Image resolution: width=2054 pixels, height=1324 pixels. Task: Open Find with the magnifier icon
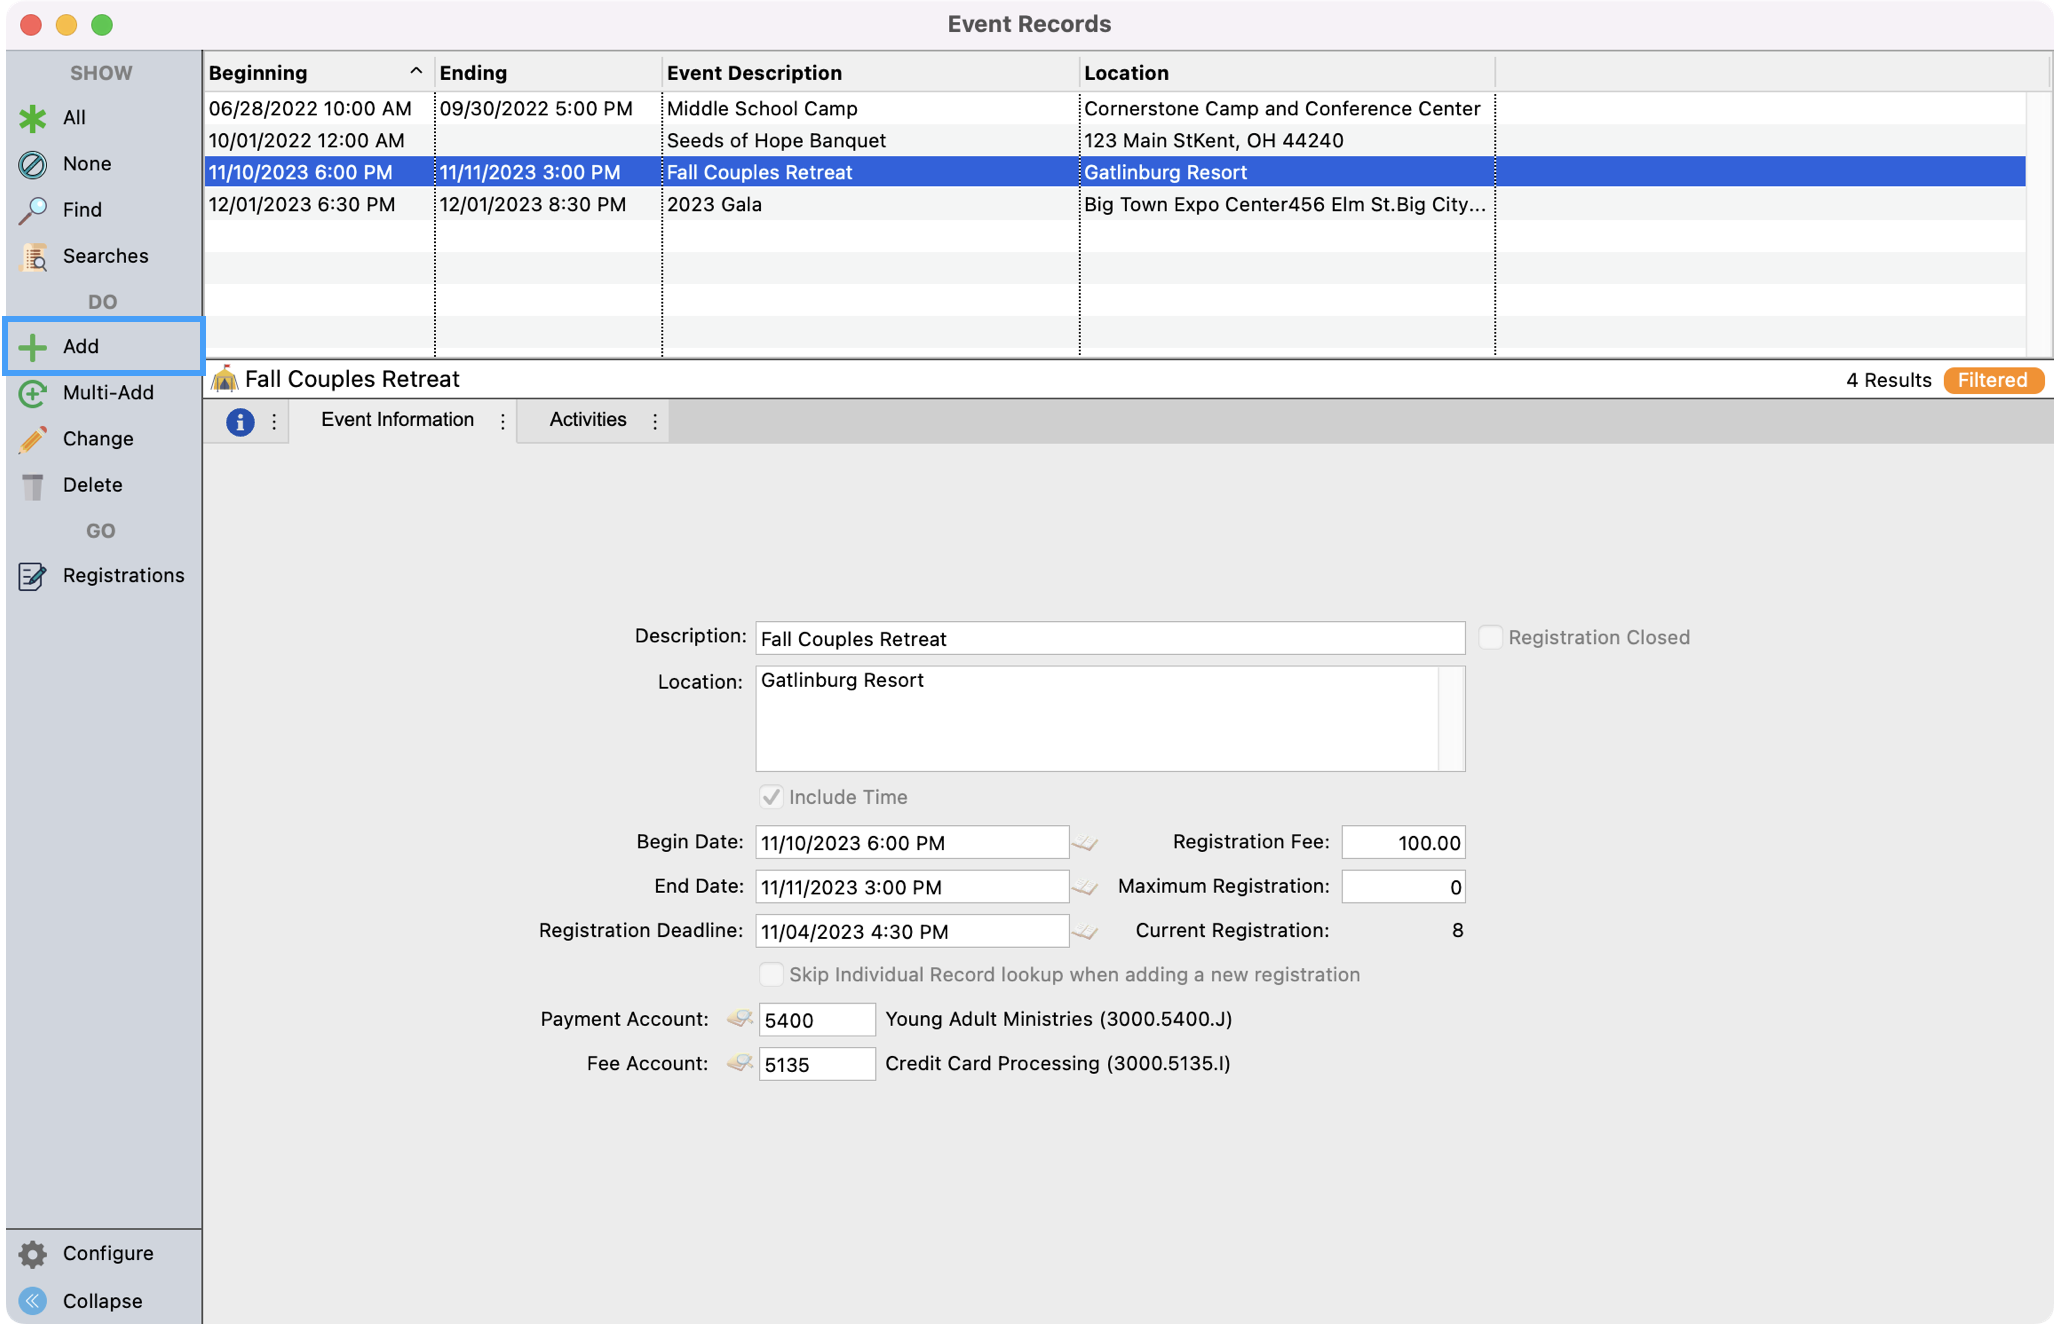33,210
